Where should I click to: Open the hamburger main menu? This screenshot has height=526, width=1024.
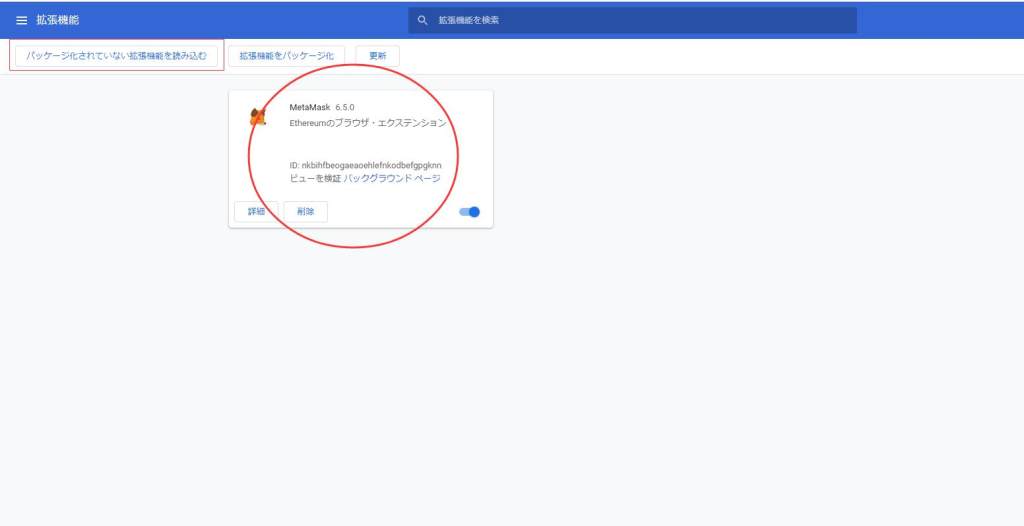point(21,20)
